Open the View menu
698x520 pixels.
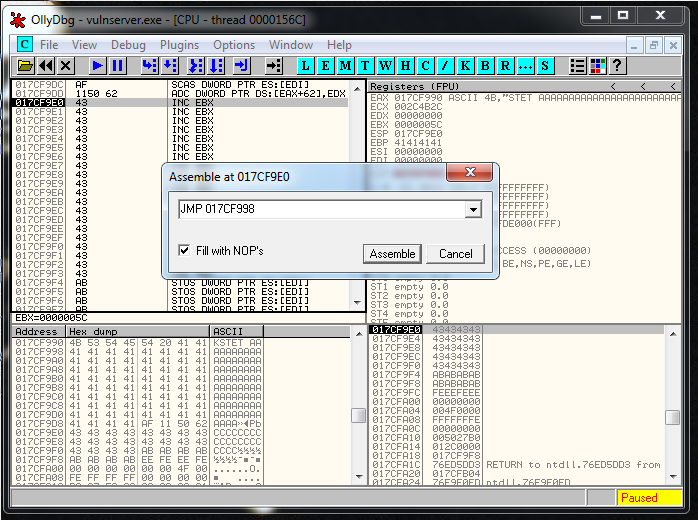point(84,45)
